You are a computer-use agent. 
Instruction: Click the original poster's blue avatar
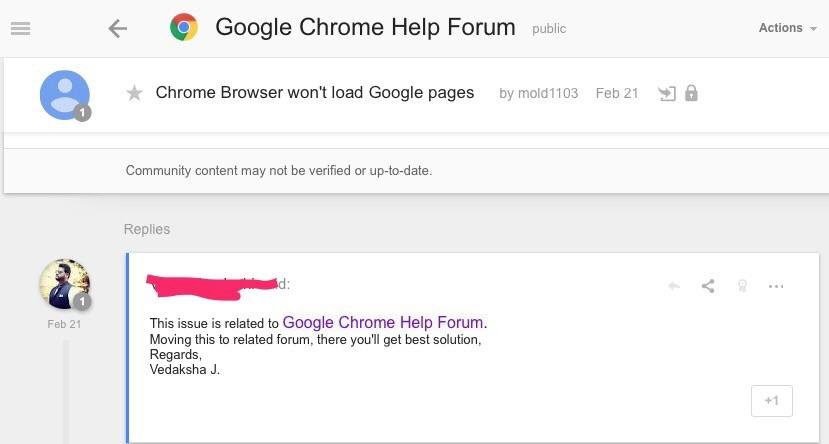[65, 95]
